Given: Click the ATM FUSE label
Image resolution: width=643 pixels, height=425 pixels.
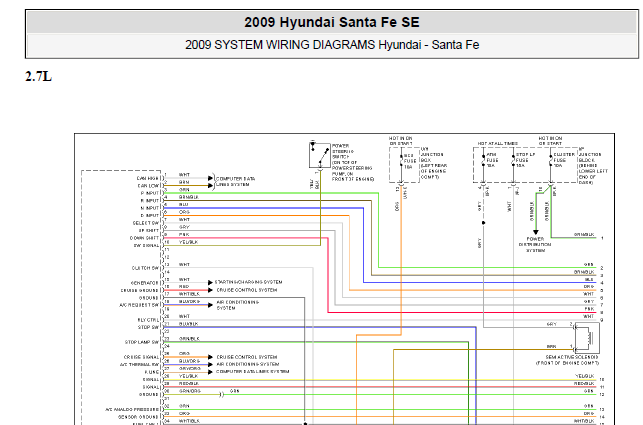Looking at the screenshot, I should (x=492, y=160).
